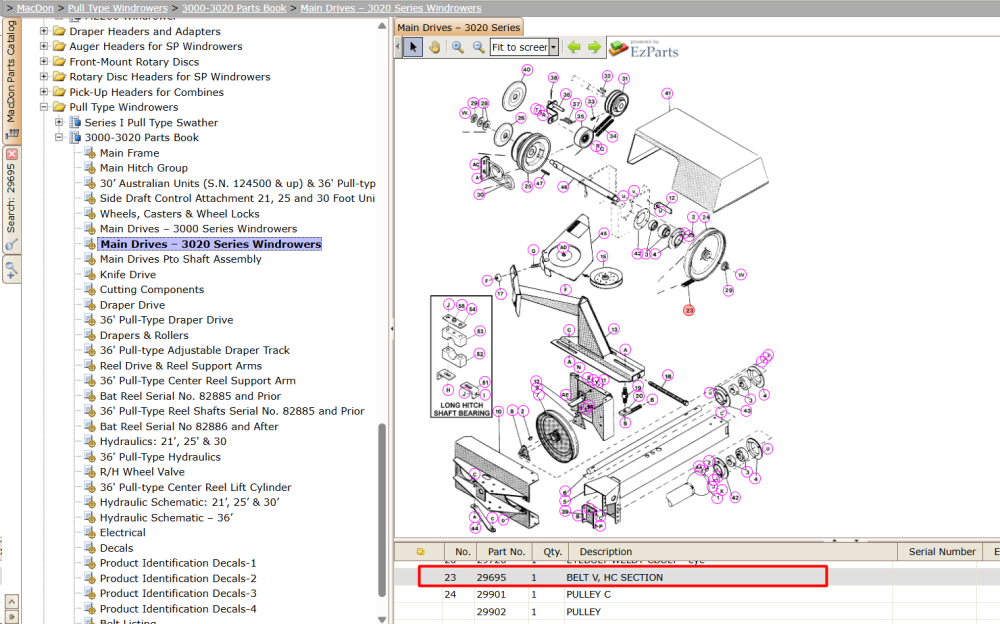Screen dimensions: 1000x624
Task: Click the zoom in magnifier
Action: pyautogui.click(x=457, y=47)
